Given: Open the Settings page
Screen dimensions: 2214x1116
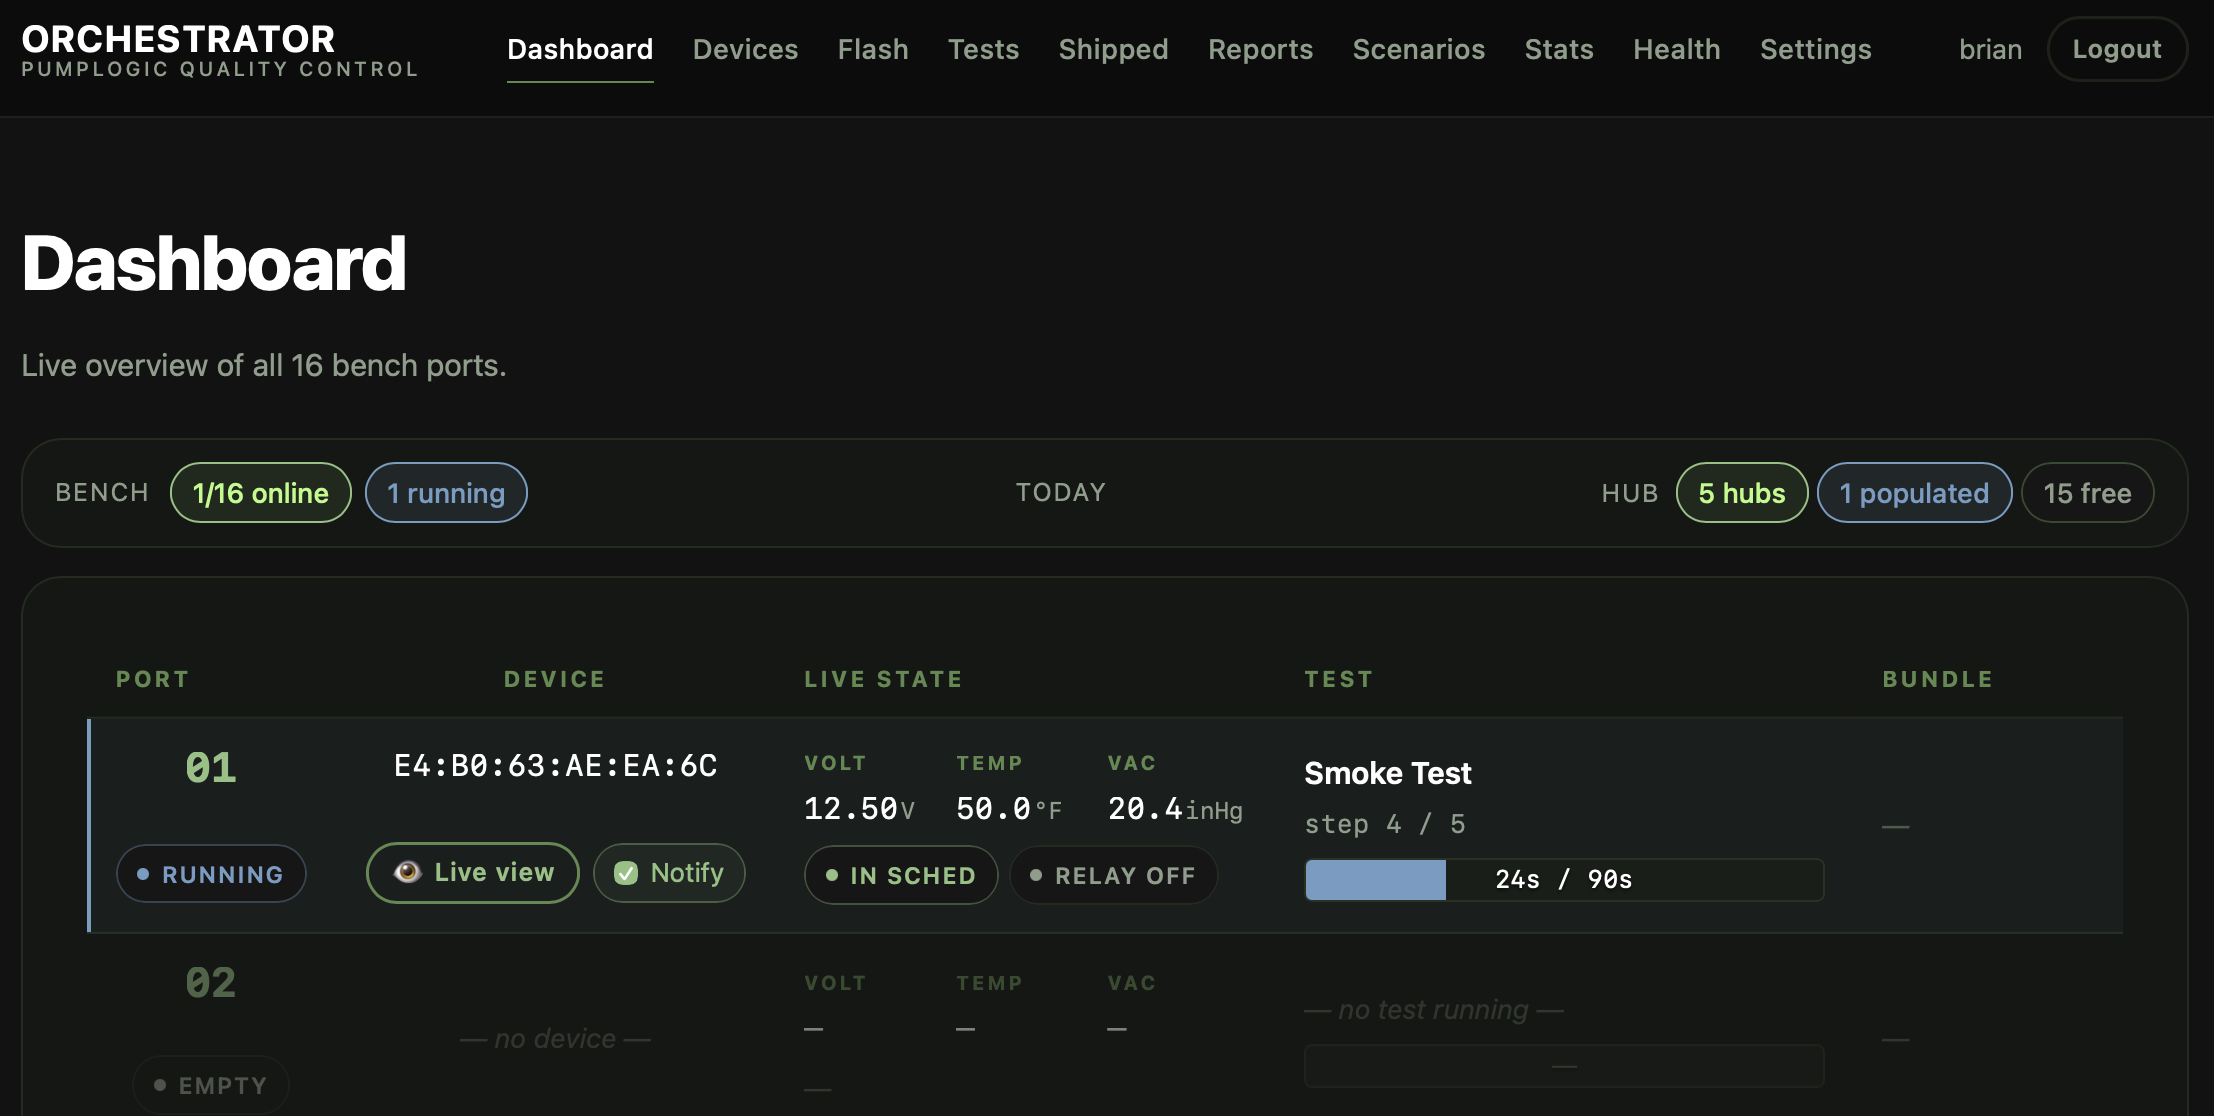Looking at the screenshot, I should coord(1815,49).
